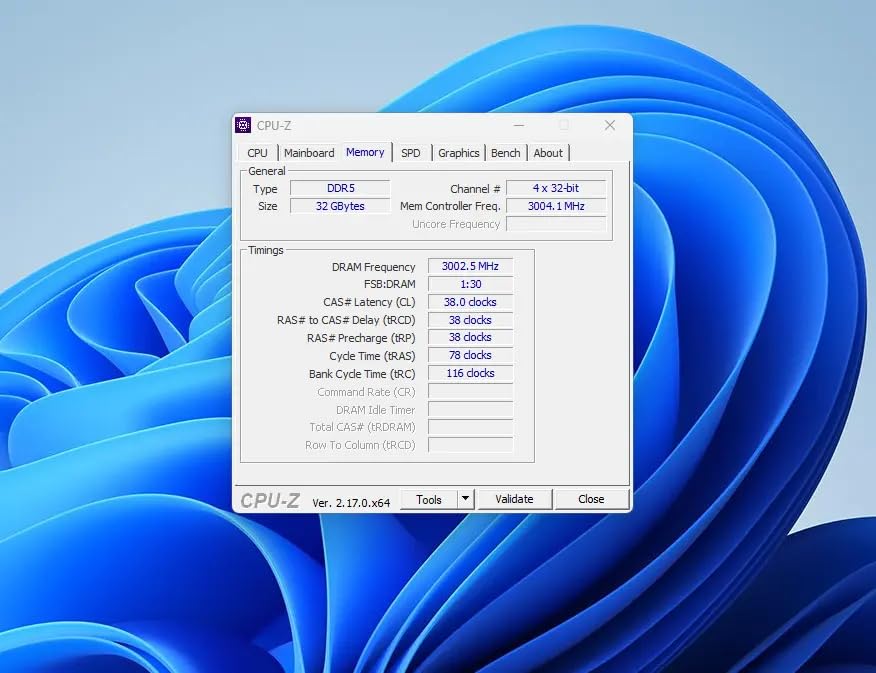The height and width of the screenshot is (673, 876).
Task: Click Cycle Time tRAS value 78 clocks
Action: [x=470, y=355]
